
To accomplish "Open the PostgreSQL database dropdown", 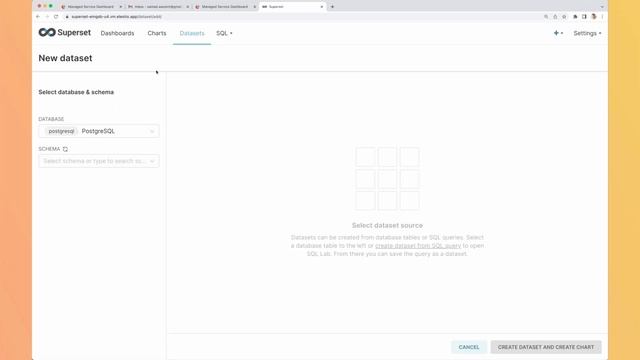I will [x=99, y=131].
